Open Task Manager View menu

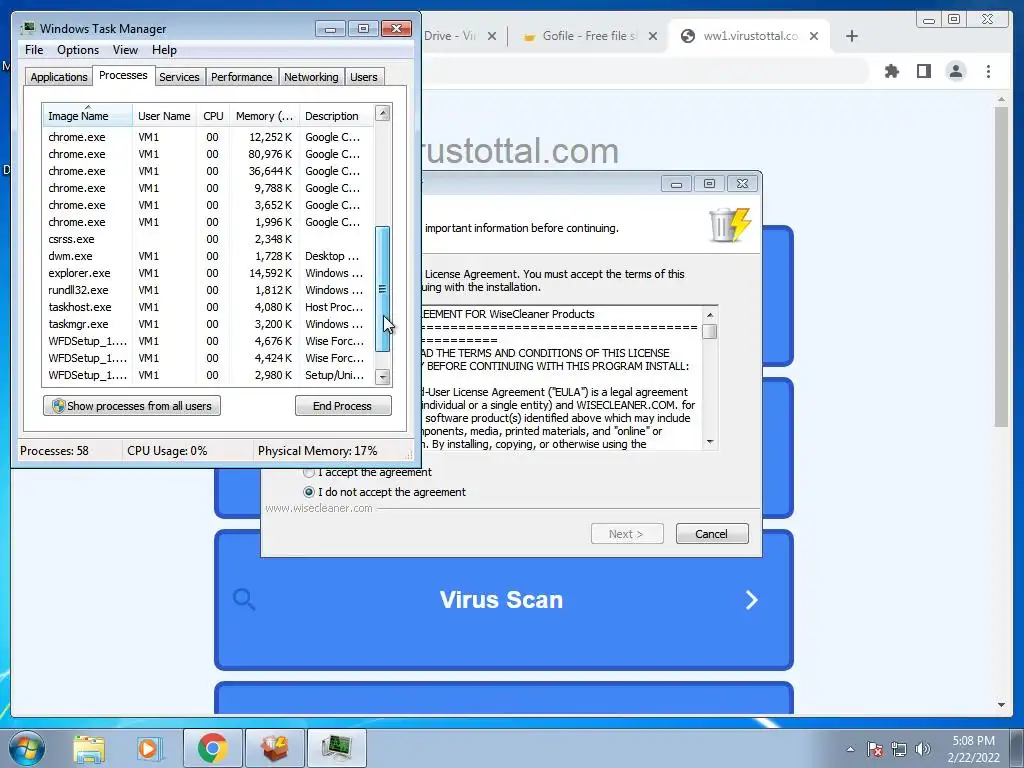coord(125,50)
